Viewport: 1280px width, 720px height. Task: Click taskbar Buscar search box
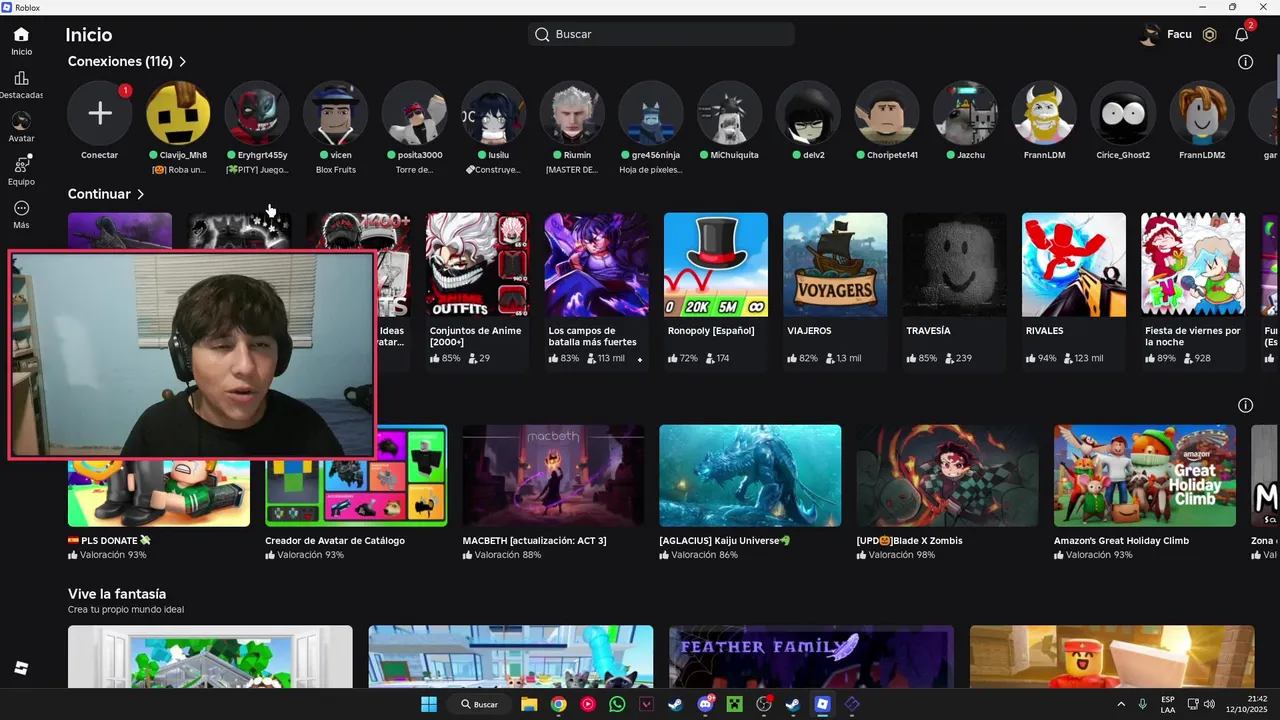pos(481,704)
